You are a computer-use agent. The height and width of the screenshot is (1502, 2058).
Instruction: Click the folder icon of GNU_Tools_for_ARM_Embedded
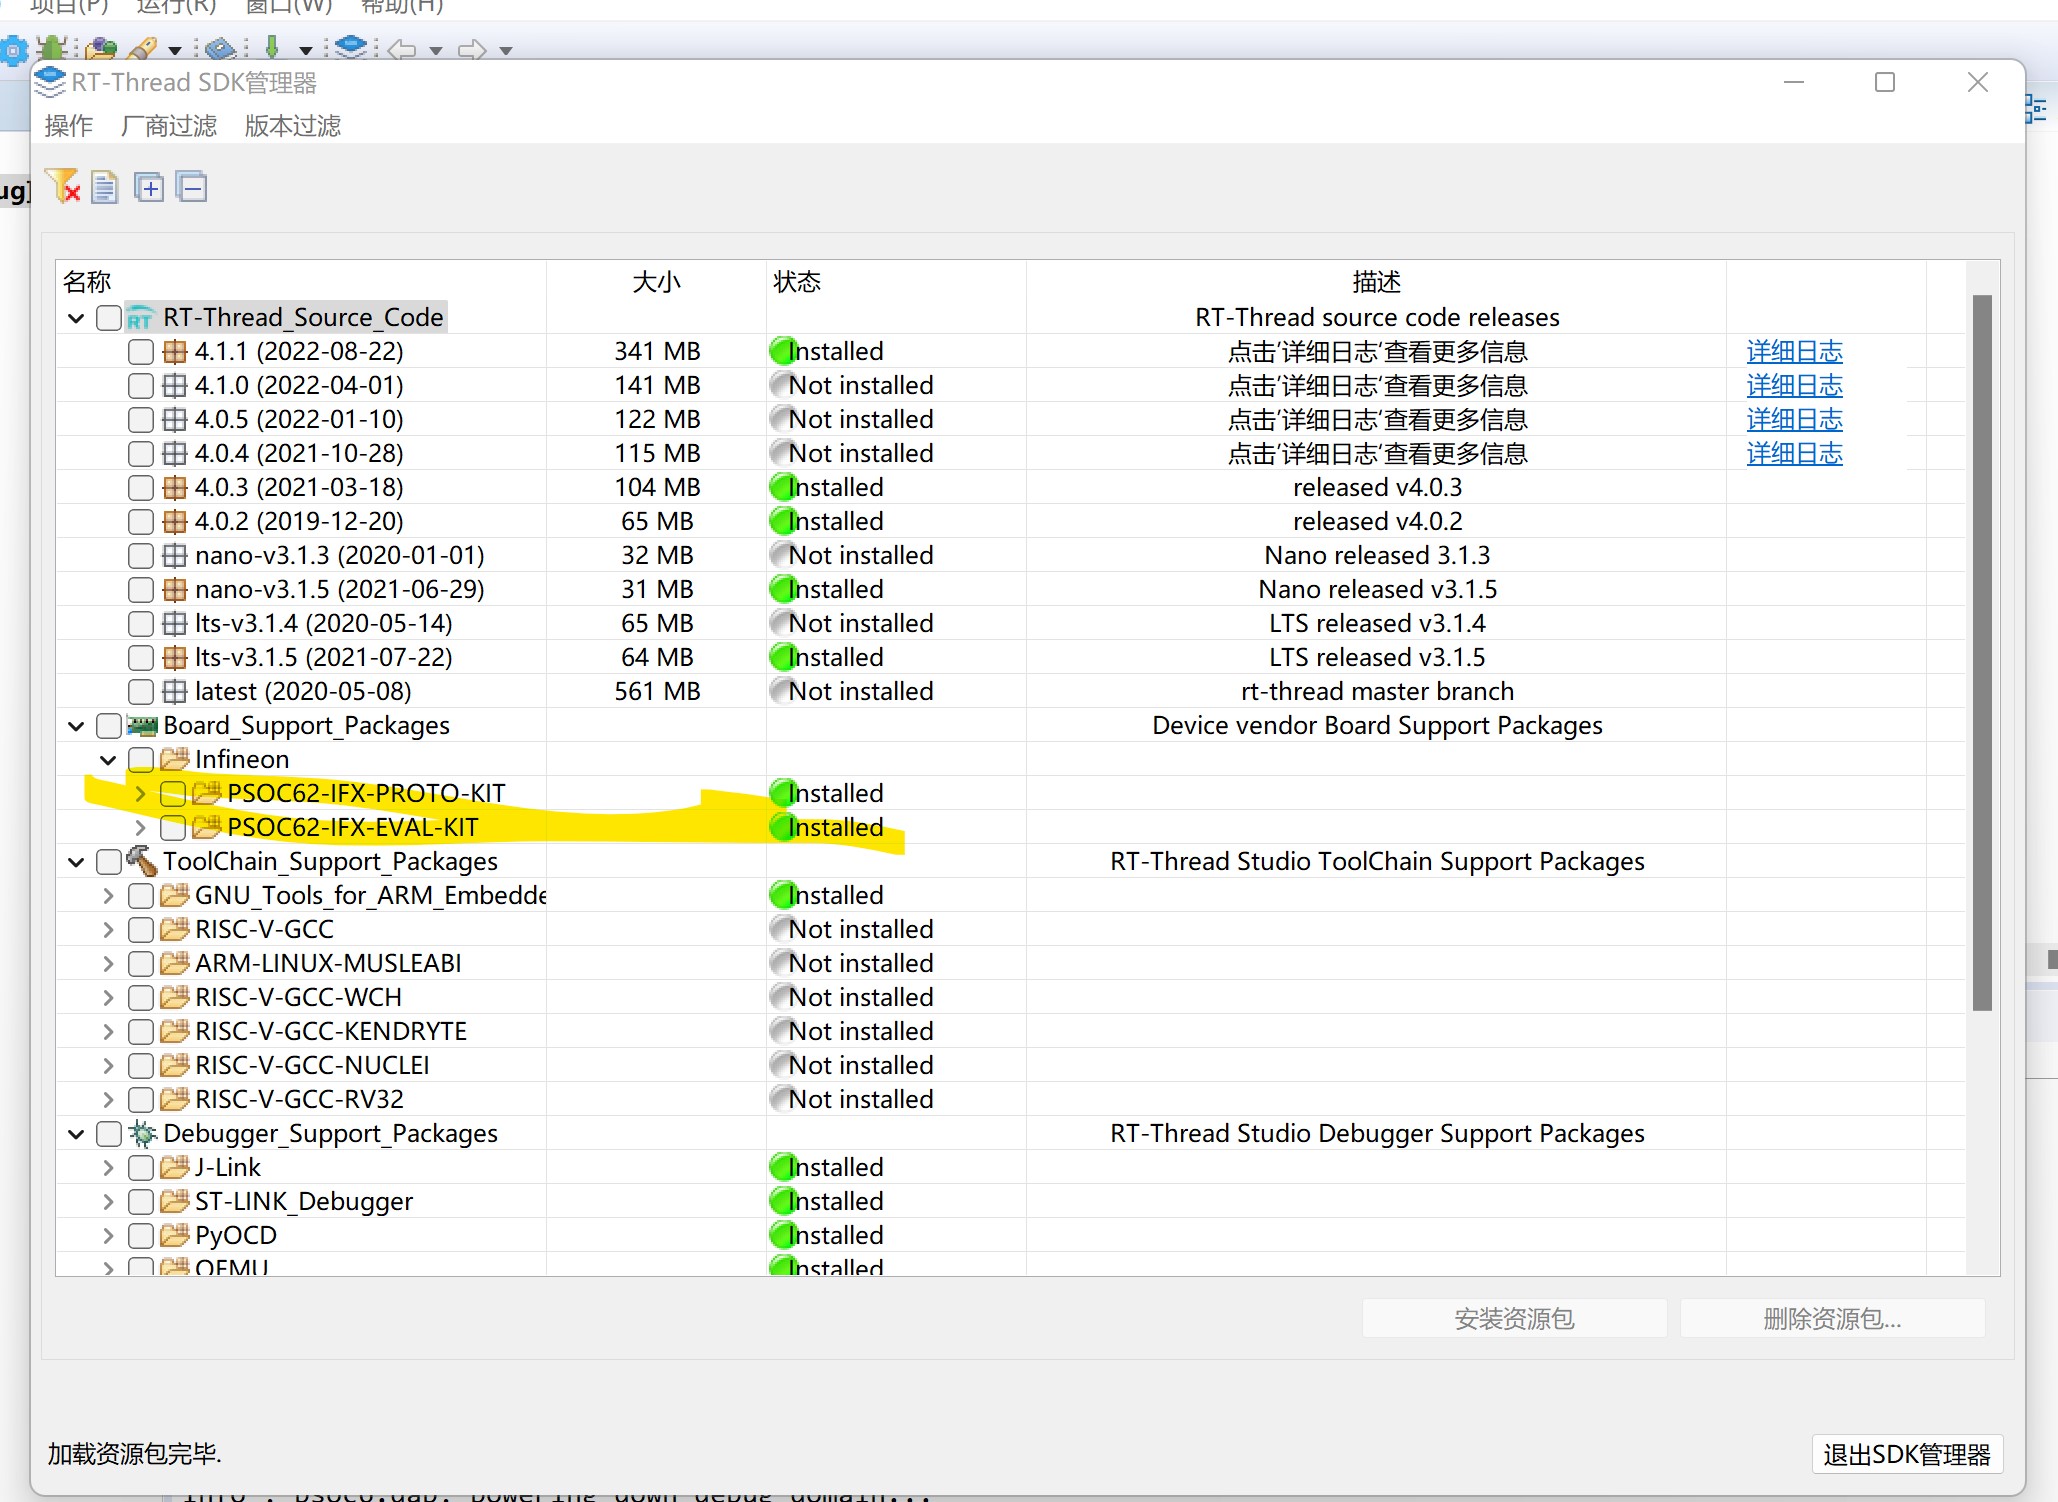pyautogui.click(x=174, y=895)
